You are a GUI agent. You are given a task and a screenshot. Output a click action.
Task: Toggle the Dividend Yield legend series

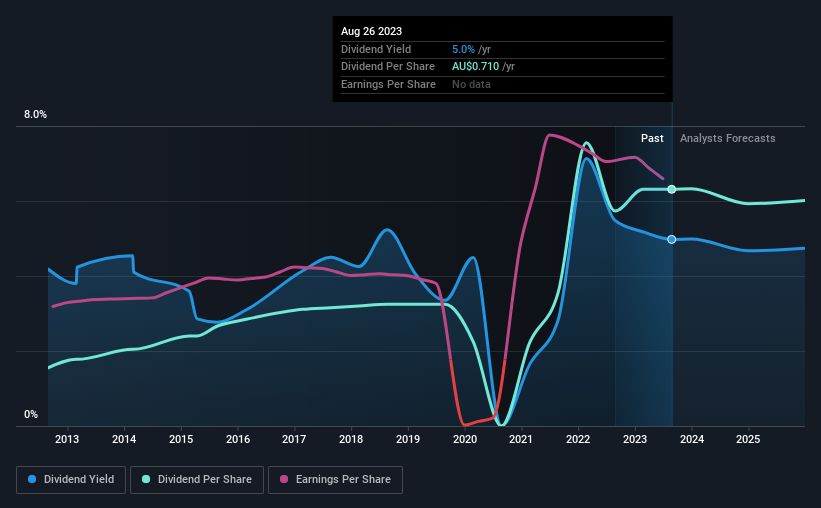[71, 480]
